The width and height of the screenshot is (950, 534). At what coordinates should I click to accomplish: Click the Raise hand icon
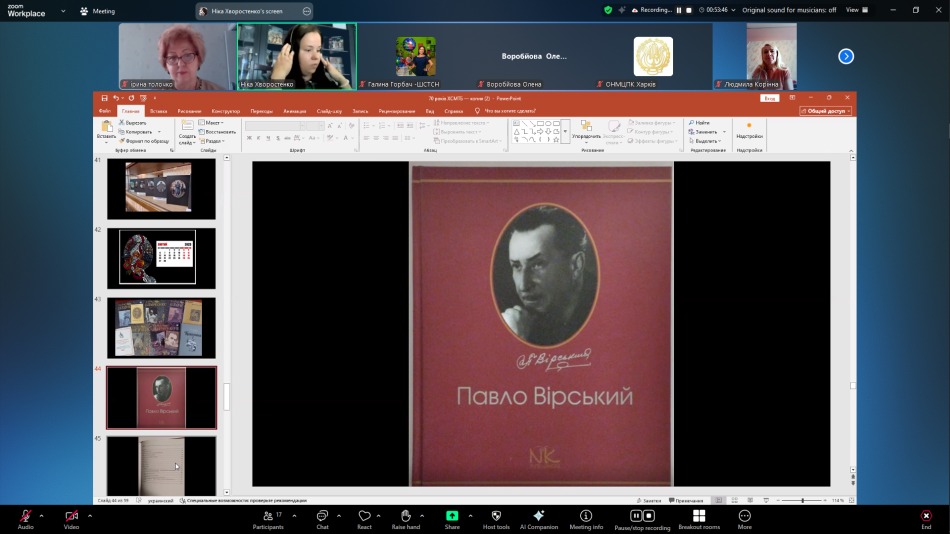coord(406,517)
